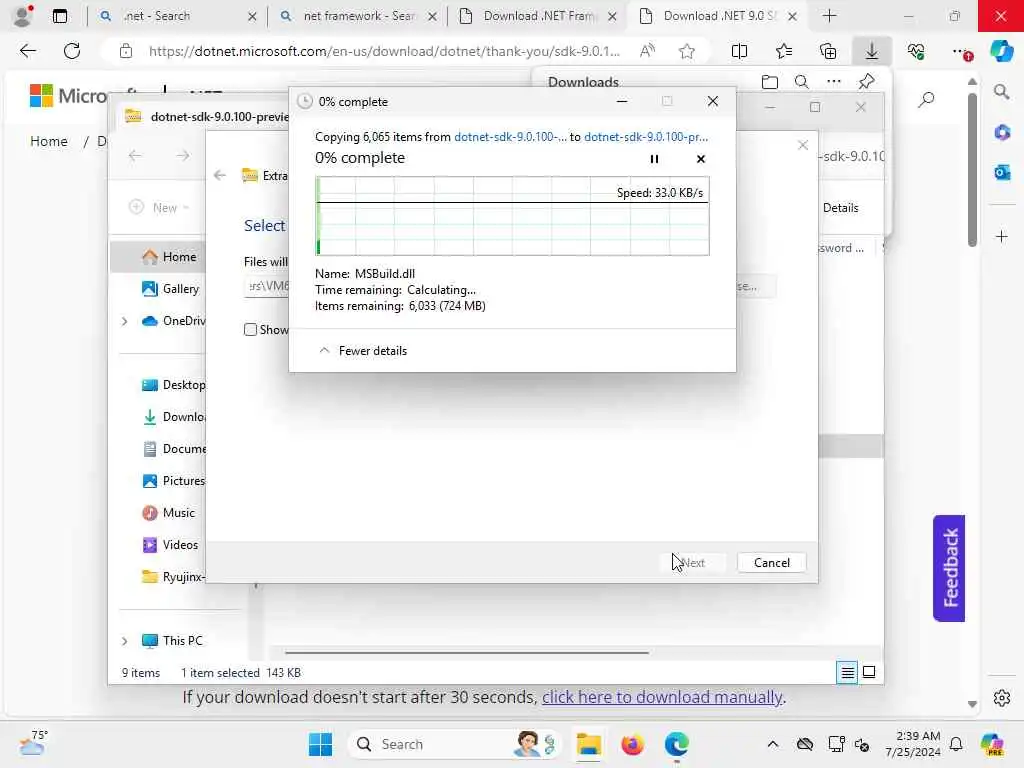1024x768 pixels.
Task: Click the copy progress graph
Action: coord(512,216)
